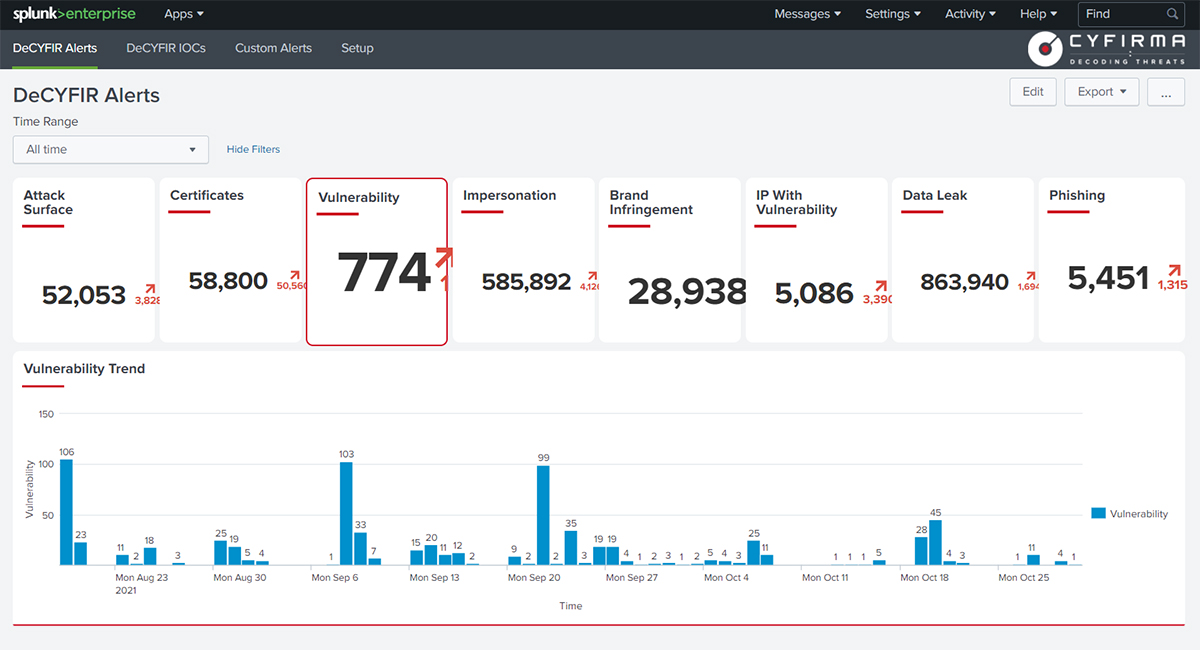1200x650 pixels.
Task: Click the bar labeled 99
Action: tap(543, 516)
